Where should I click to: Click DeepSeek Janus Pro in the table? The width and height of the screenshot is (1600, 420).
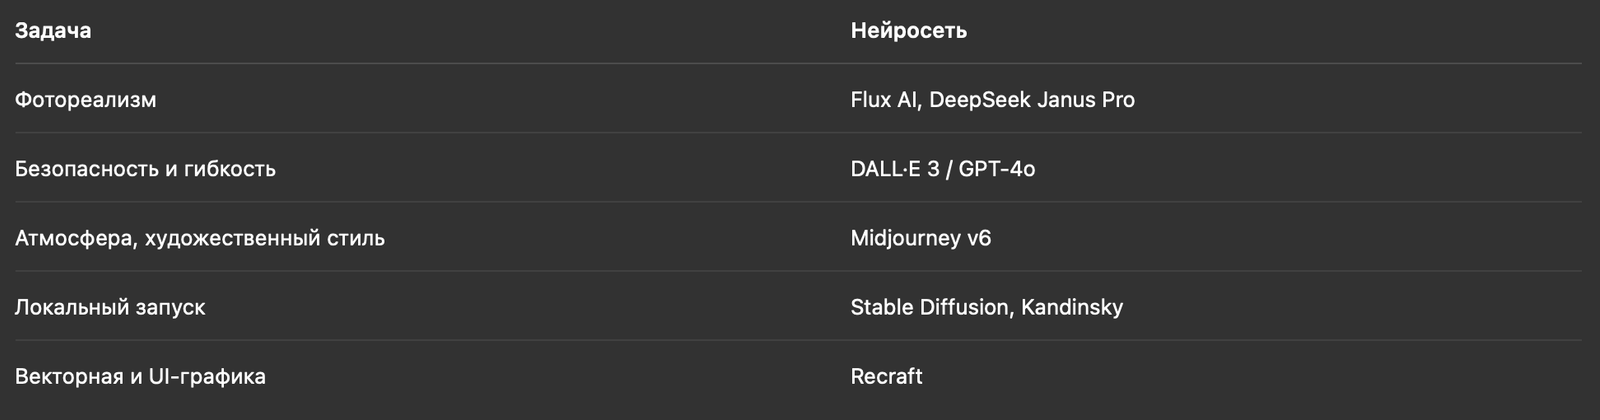click(x=1032, y=100)
